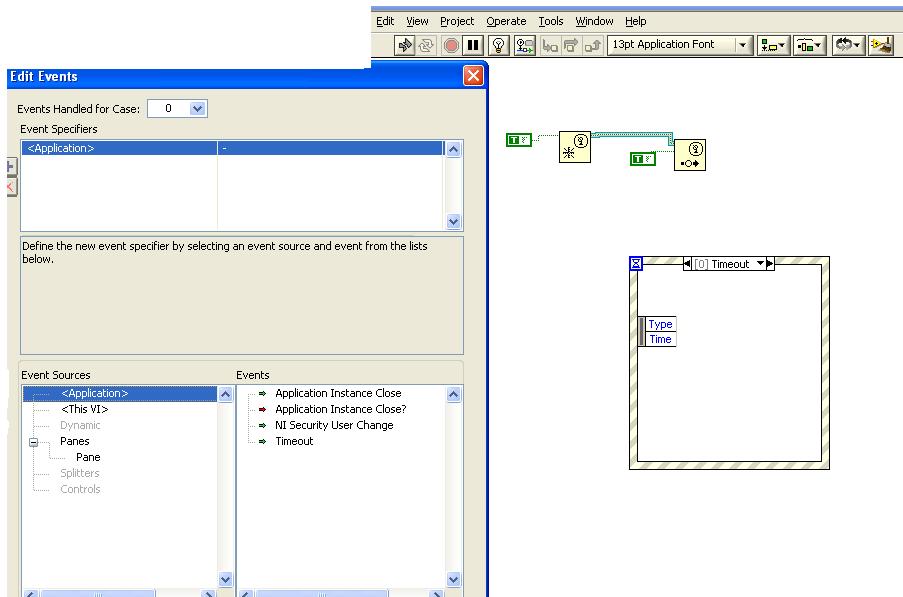
Task: Click the Run arrow toolbar icon
Action: [405, 45]
